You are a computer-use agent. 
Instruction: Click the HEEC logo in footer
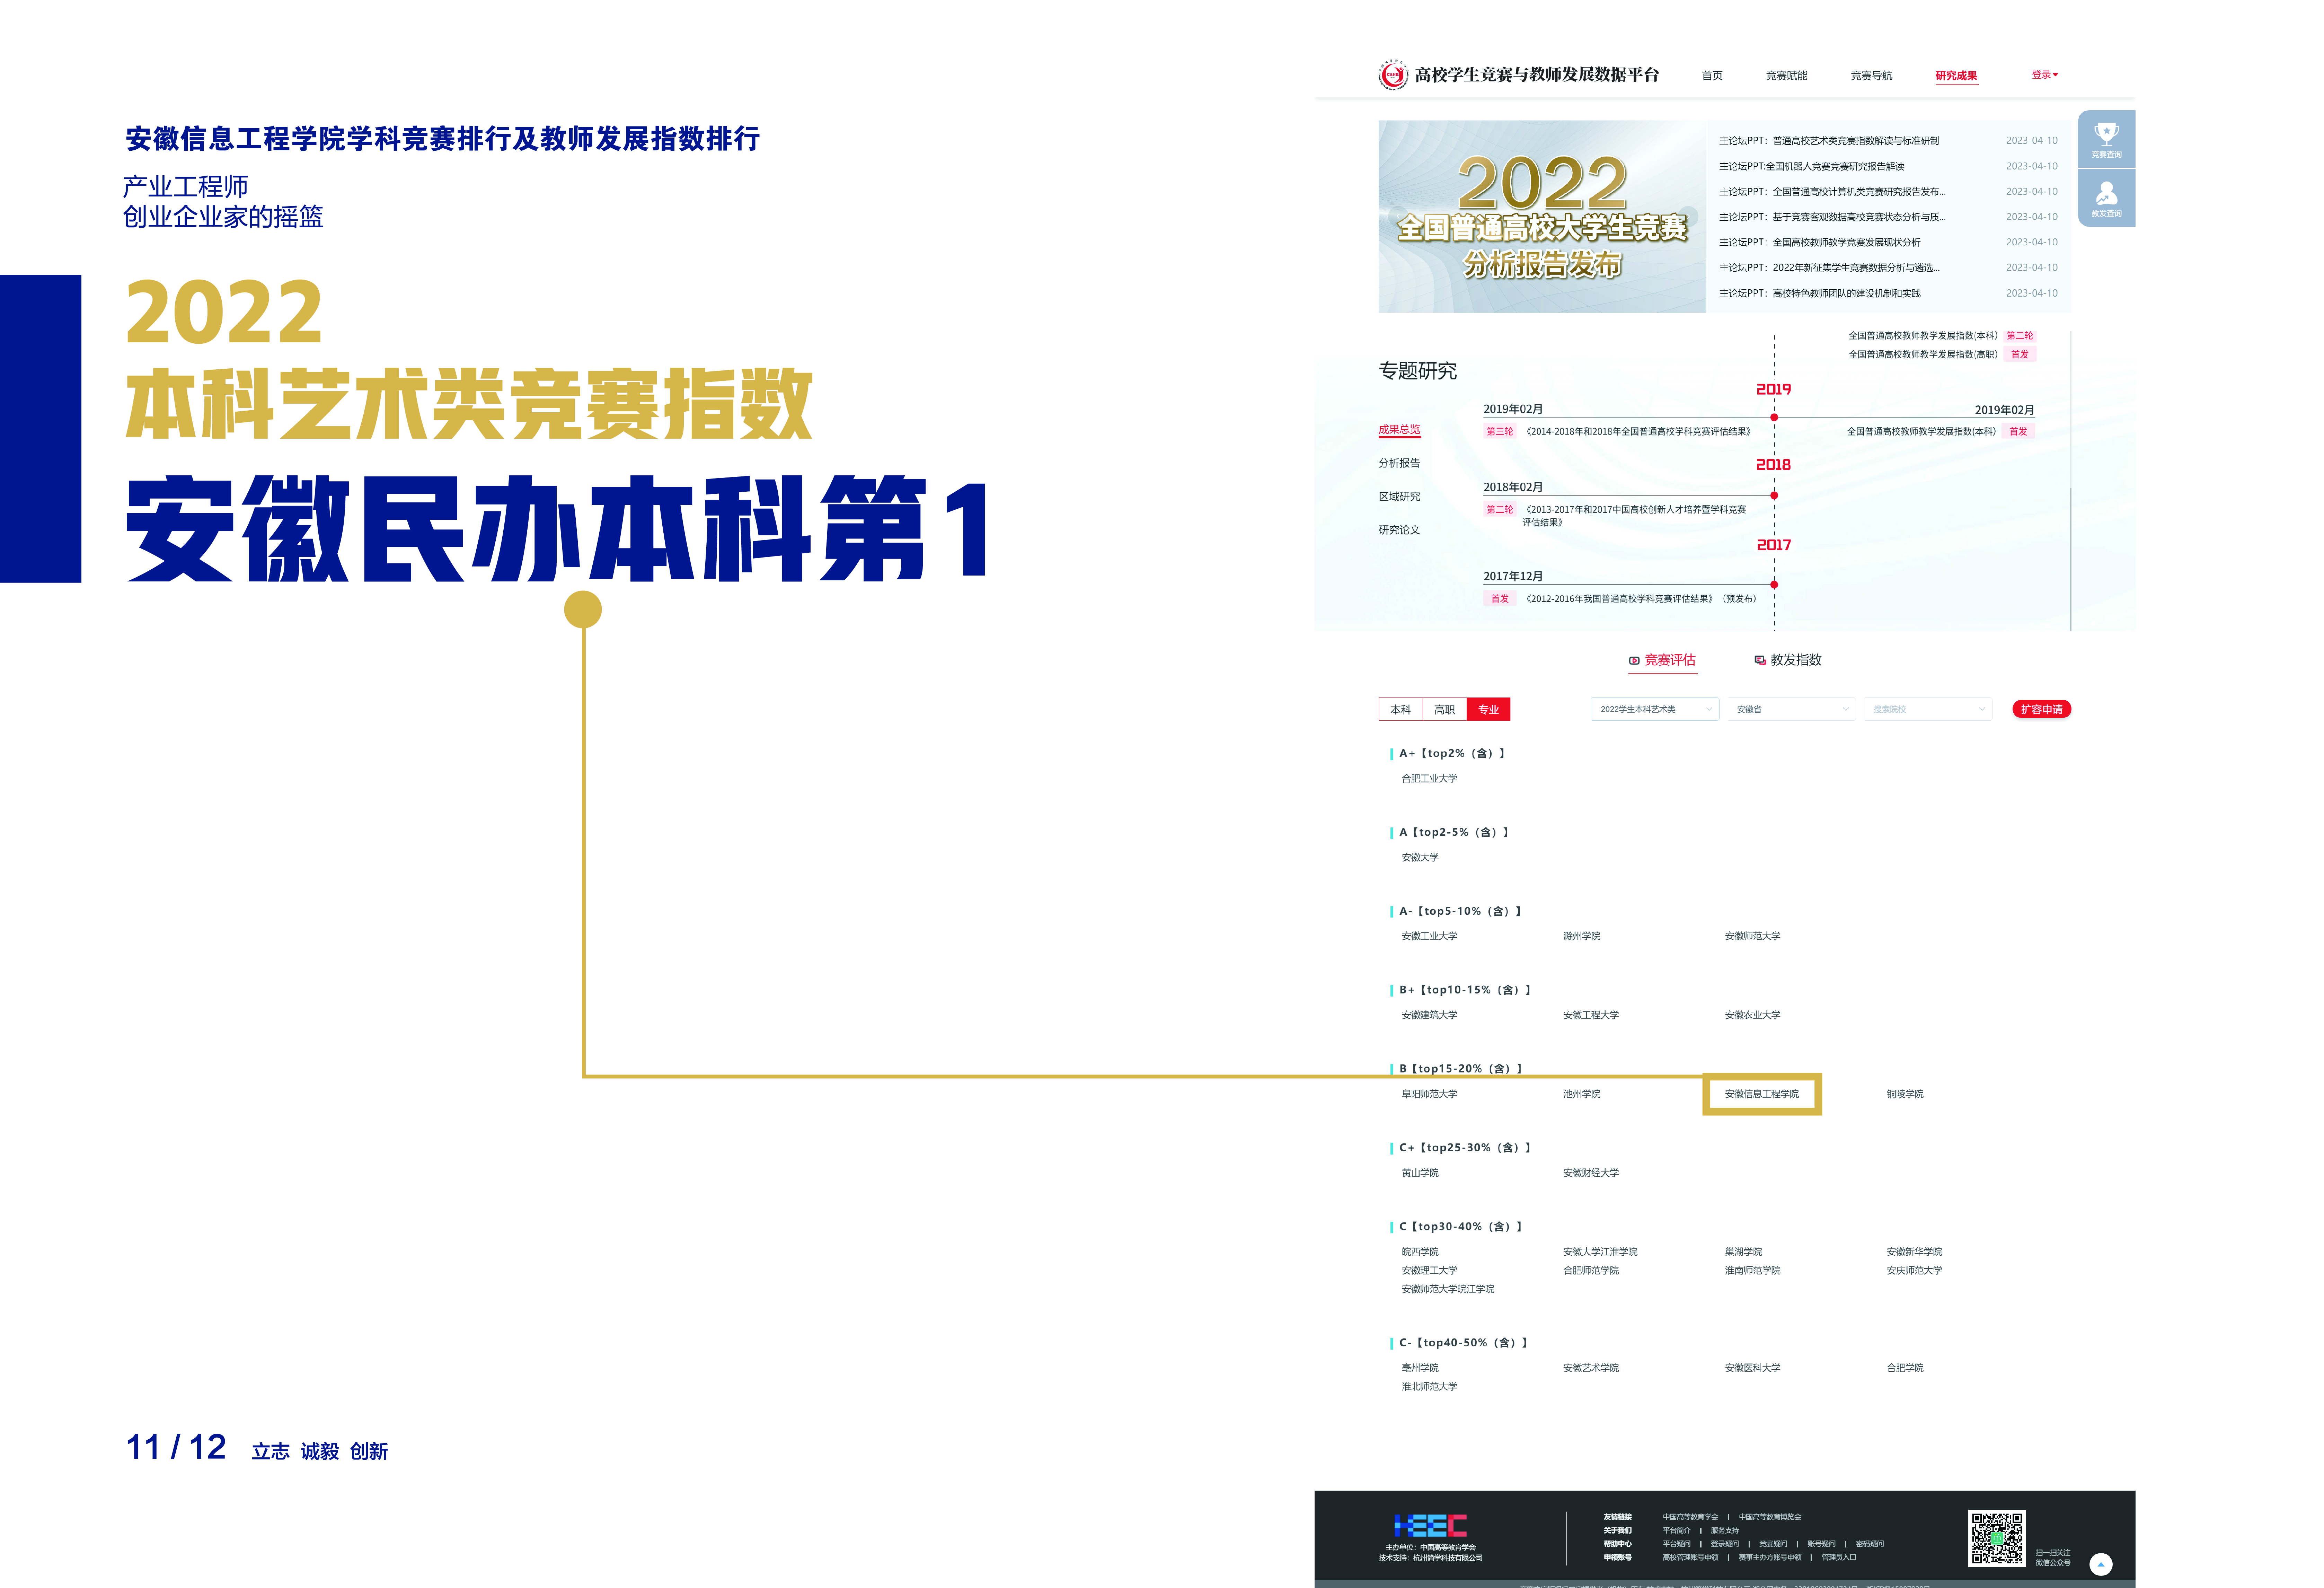1430,1525
